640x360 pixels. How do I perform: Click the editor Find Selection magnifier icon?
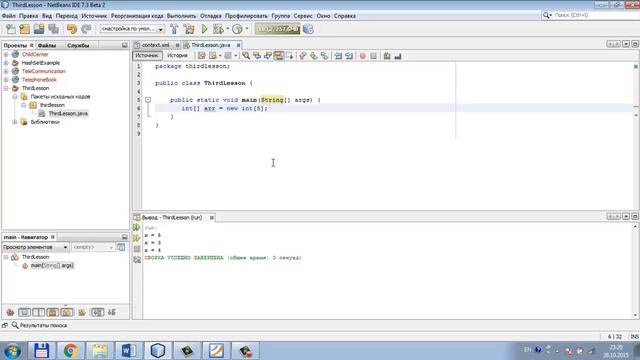tap(246, 56)
